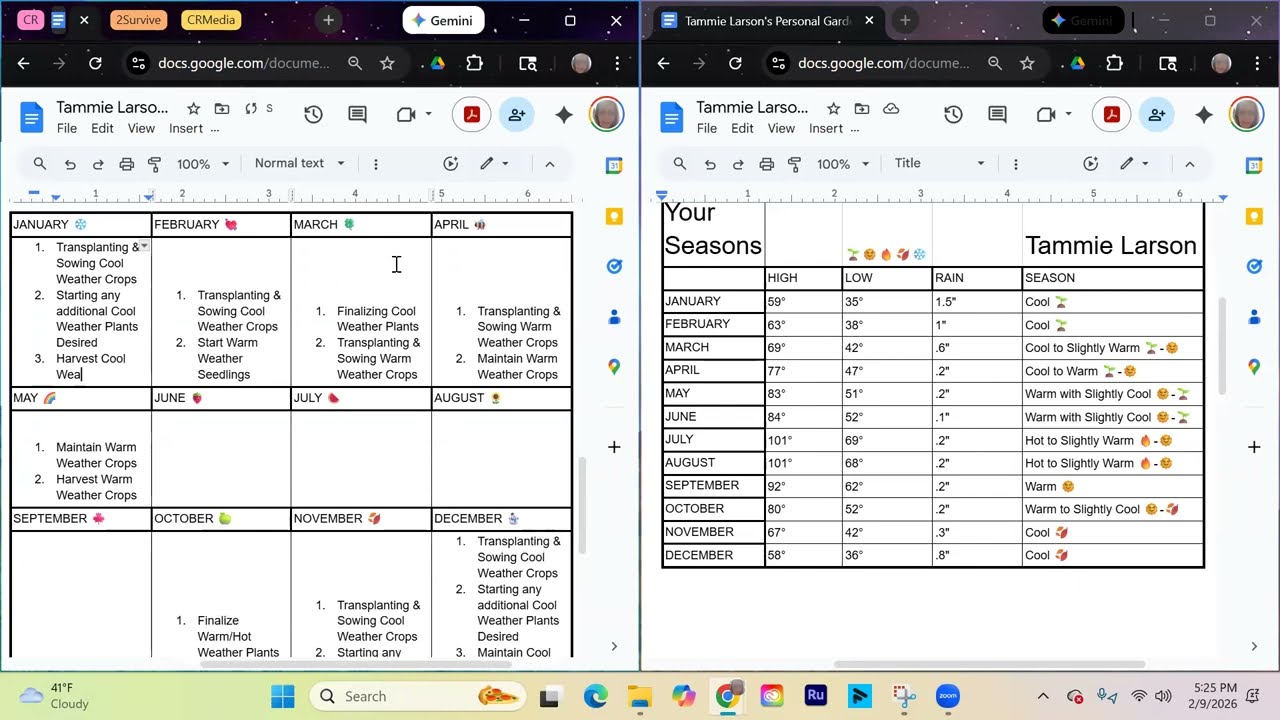
Task: Open Adobe Acrobat extension in right window
Action: tap(1111, 115)
